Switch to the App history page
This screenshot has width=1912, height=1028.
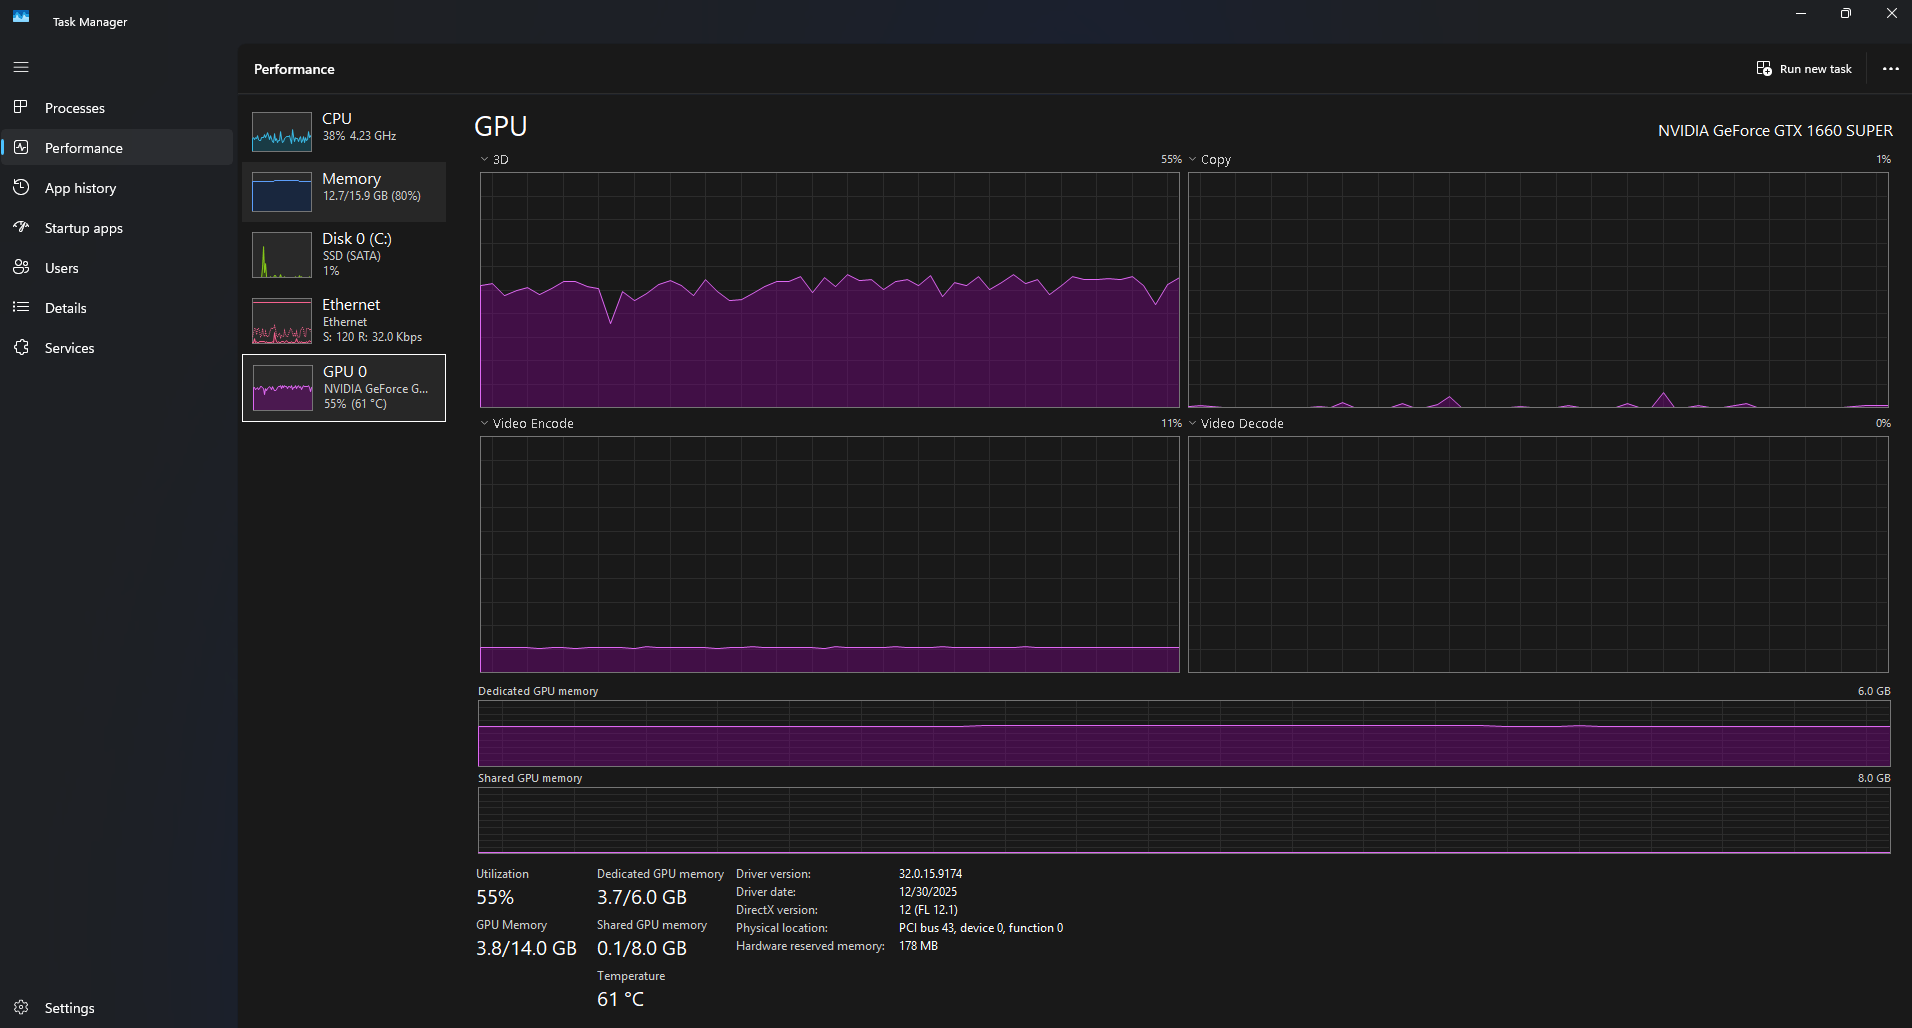point(118,187)
